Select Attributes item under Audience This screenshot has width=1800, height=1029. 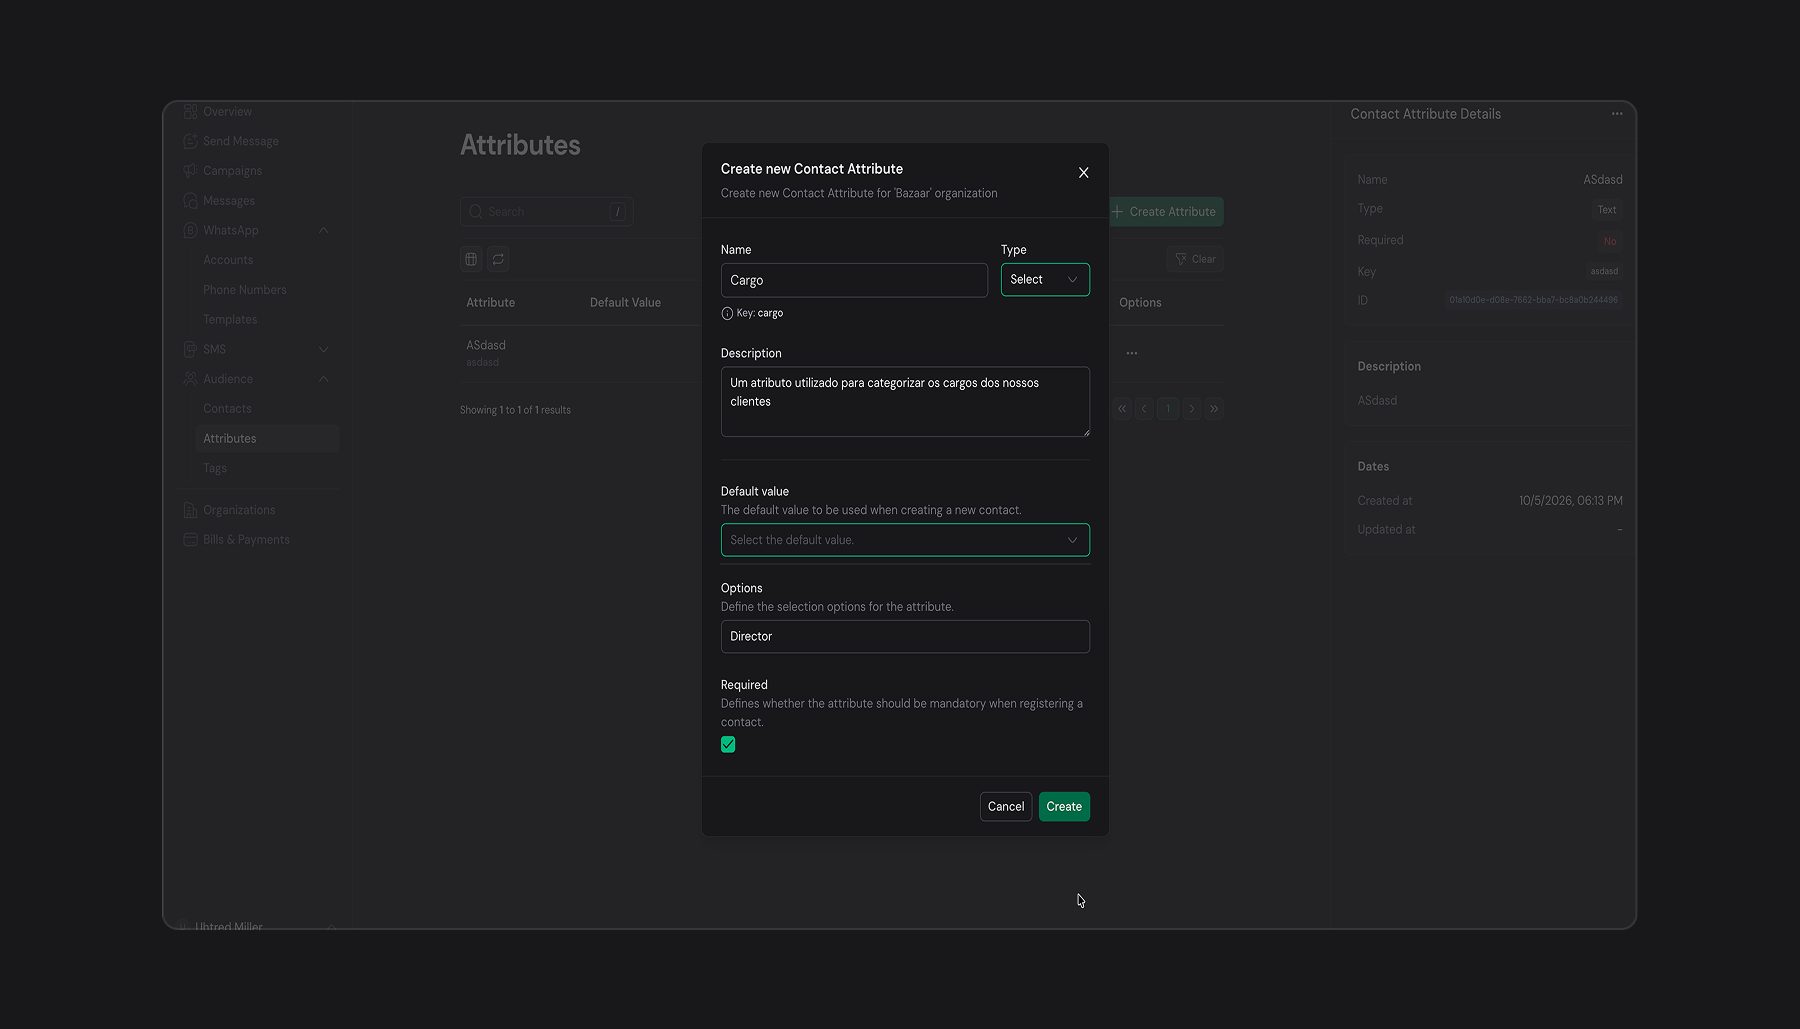[266, 438]
